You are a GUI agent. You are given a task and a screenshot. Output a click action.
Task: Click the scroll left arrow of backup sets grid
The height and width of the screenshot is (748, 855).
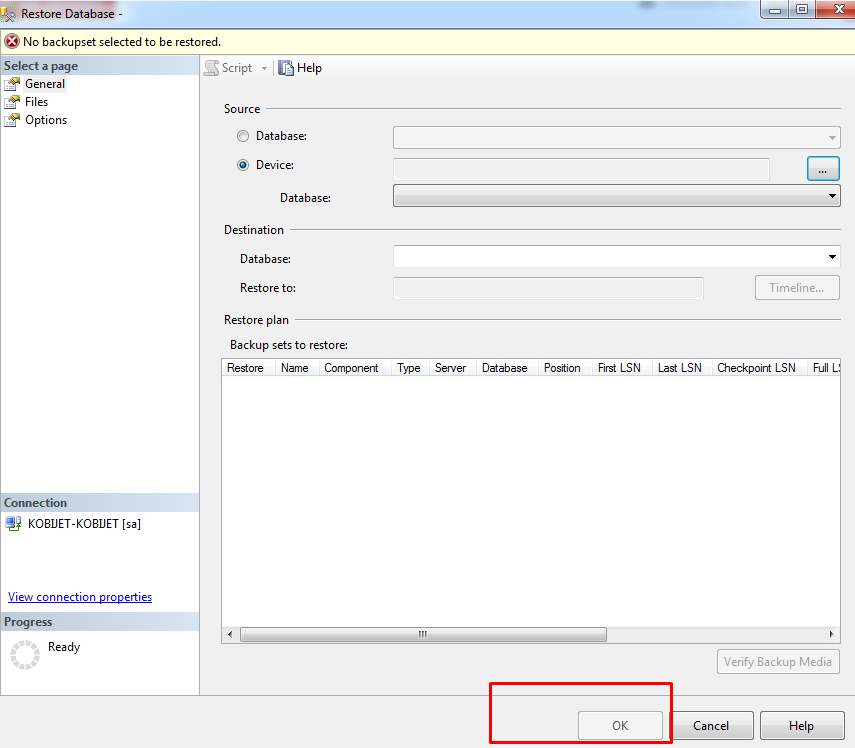click(x=230, y=634)
